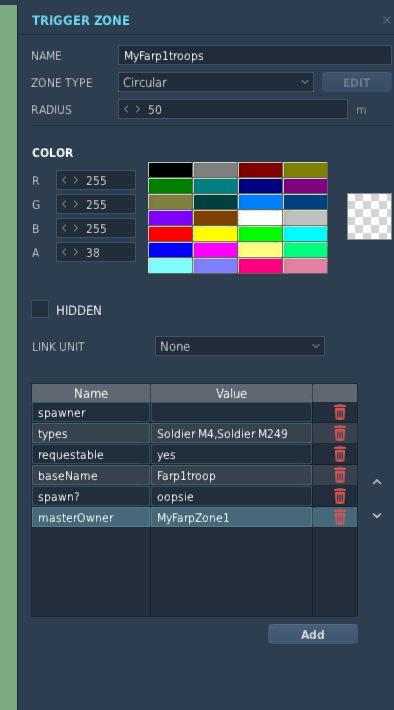Decrease the R color value
This screenshot has width=394, height=710.
coord(64,180)
